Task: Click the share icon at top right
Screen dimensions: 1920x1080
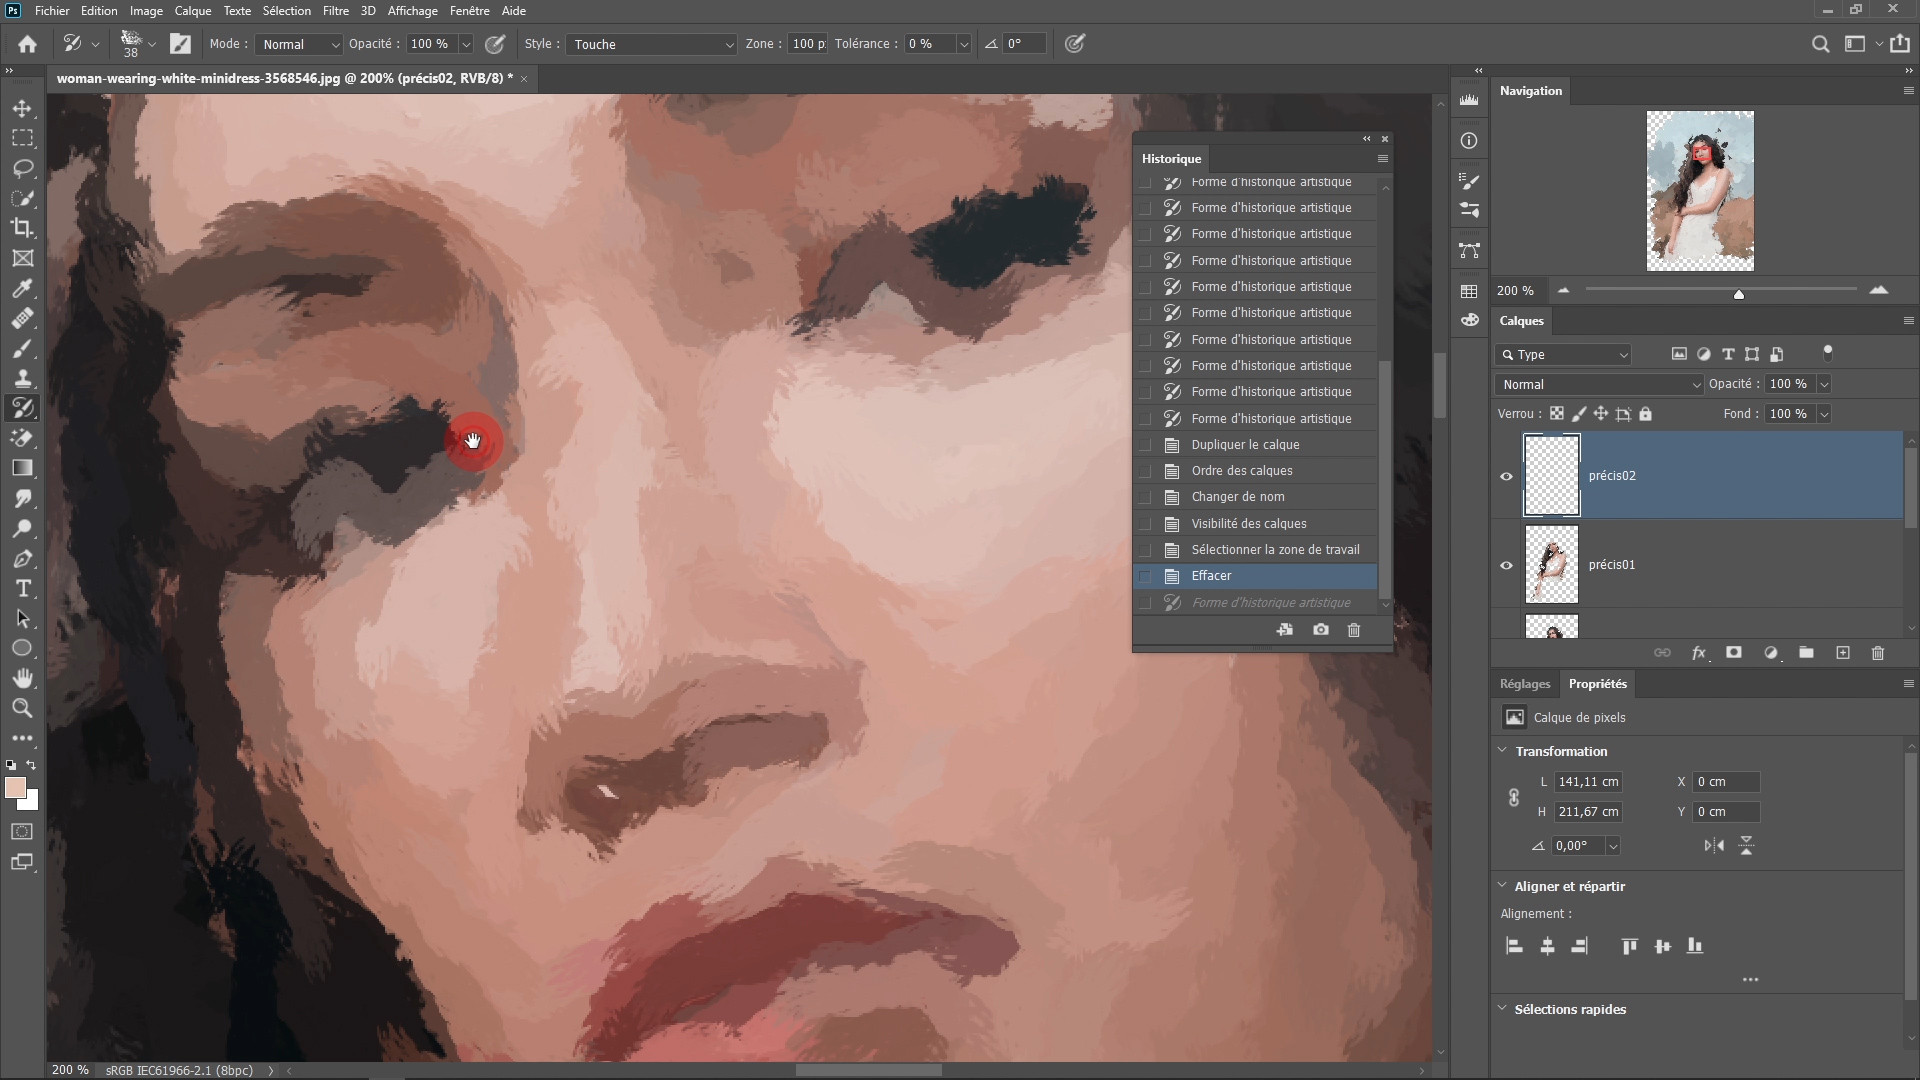Action: click(1900, 44)
